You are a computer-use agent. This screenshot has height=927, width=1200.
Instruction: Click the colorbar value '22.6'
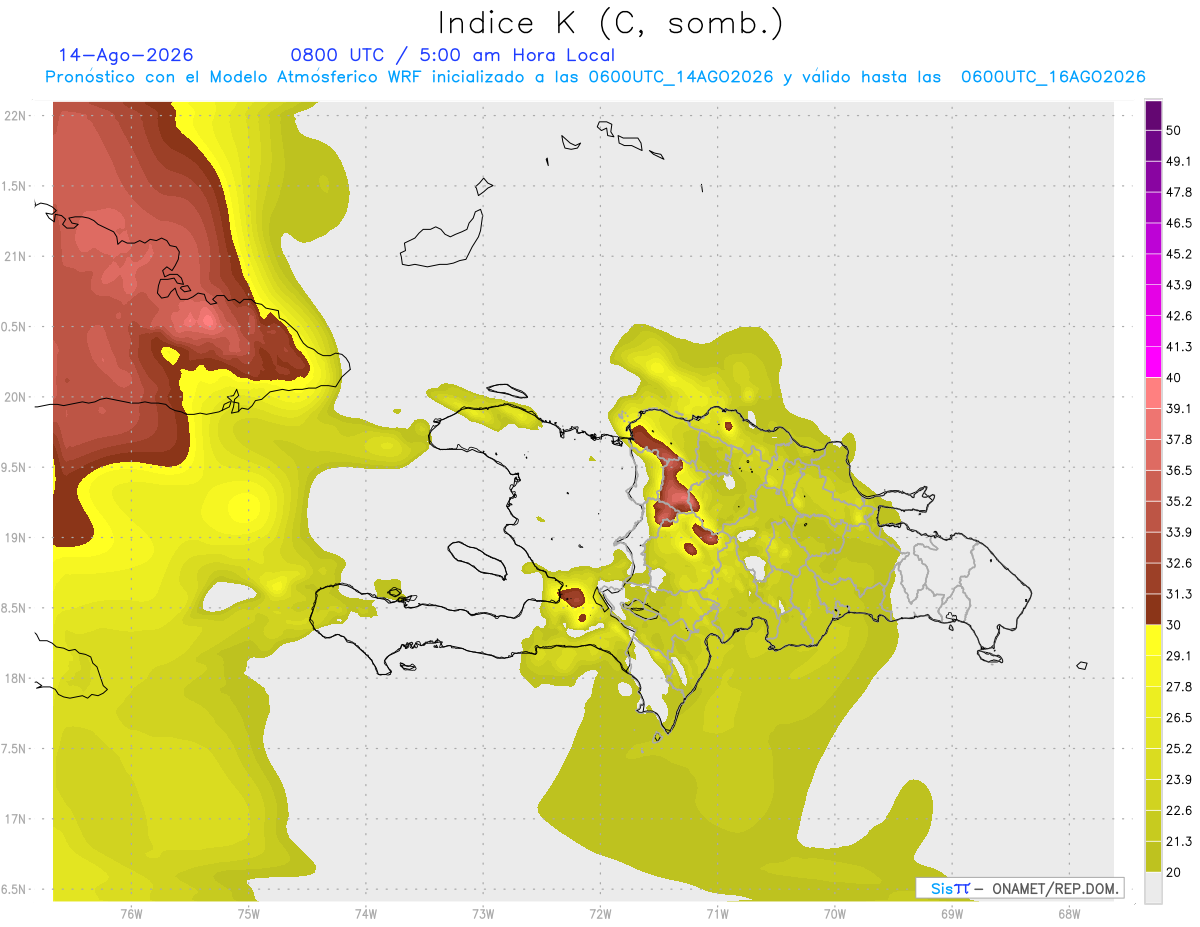tap(1179, 810)
